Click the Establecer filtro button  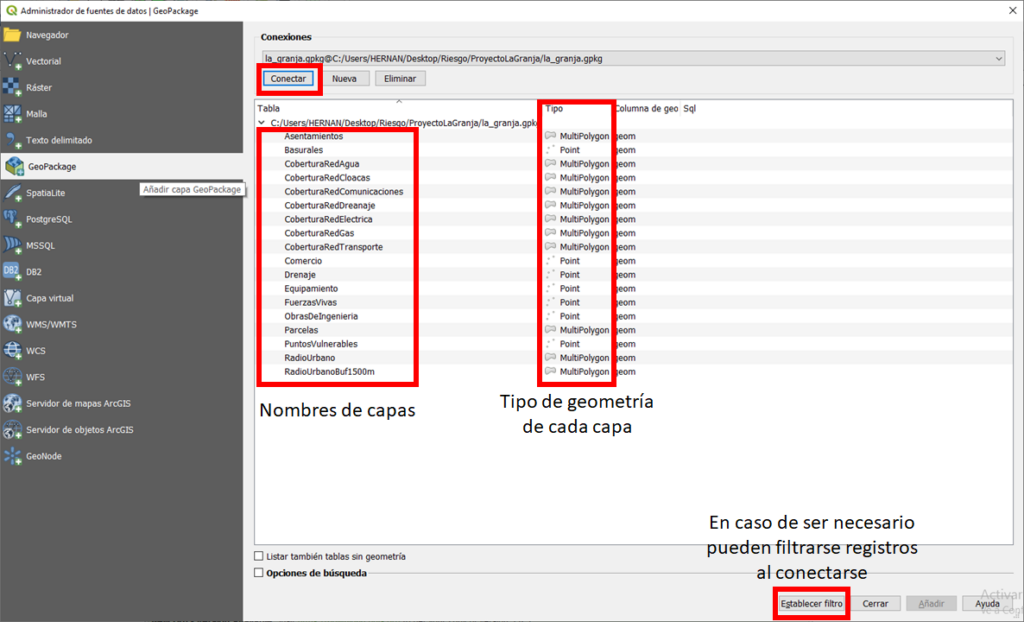coord(812,604)
